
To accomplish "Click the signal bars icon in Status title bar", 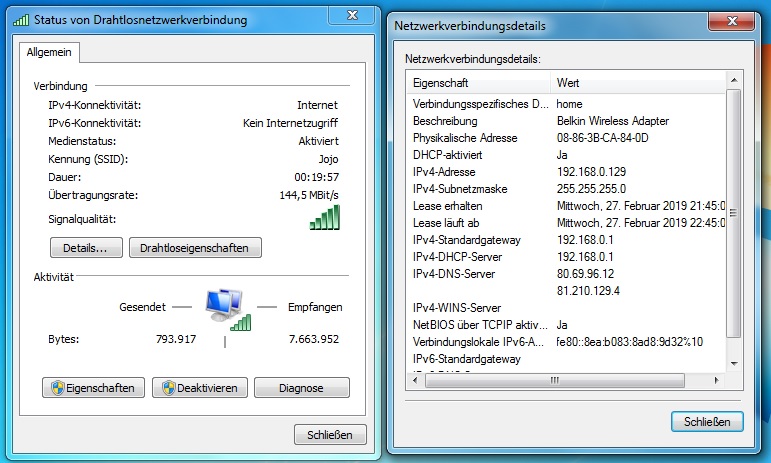I will (x=21, y=20).
